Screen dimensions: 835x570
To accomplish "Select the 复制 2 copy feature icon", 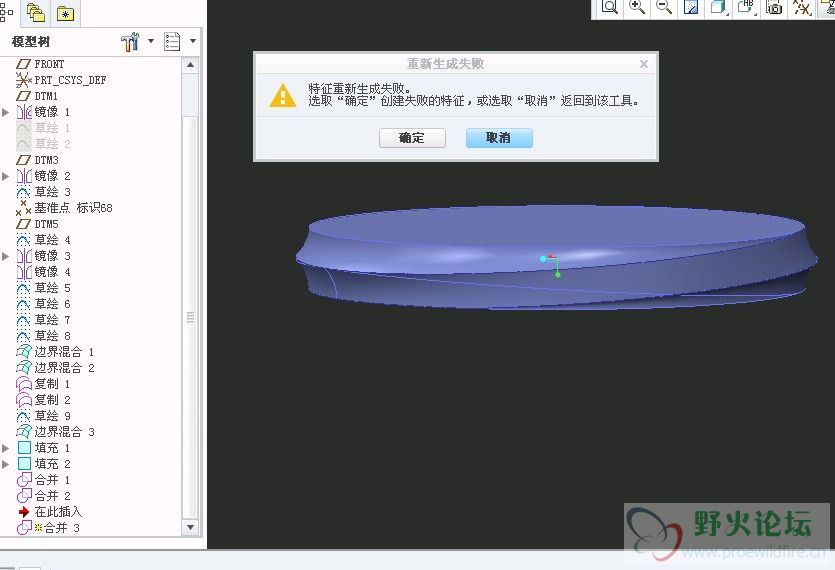I will click(x=24, y=400).
